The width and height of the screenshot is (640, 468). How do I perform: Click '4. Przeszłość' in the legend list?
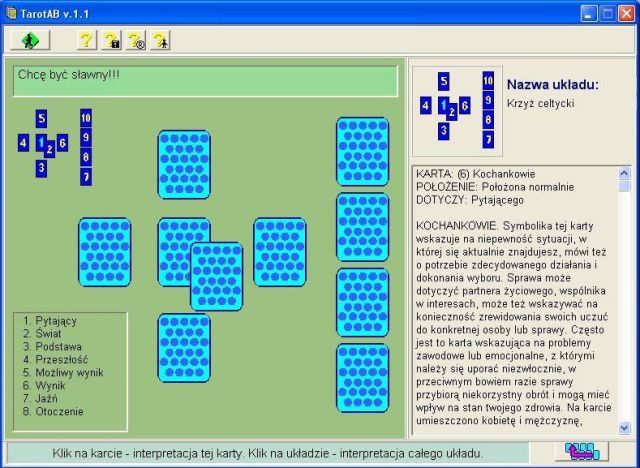point(55,359)
